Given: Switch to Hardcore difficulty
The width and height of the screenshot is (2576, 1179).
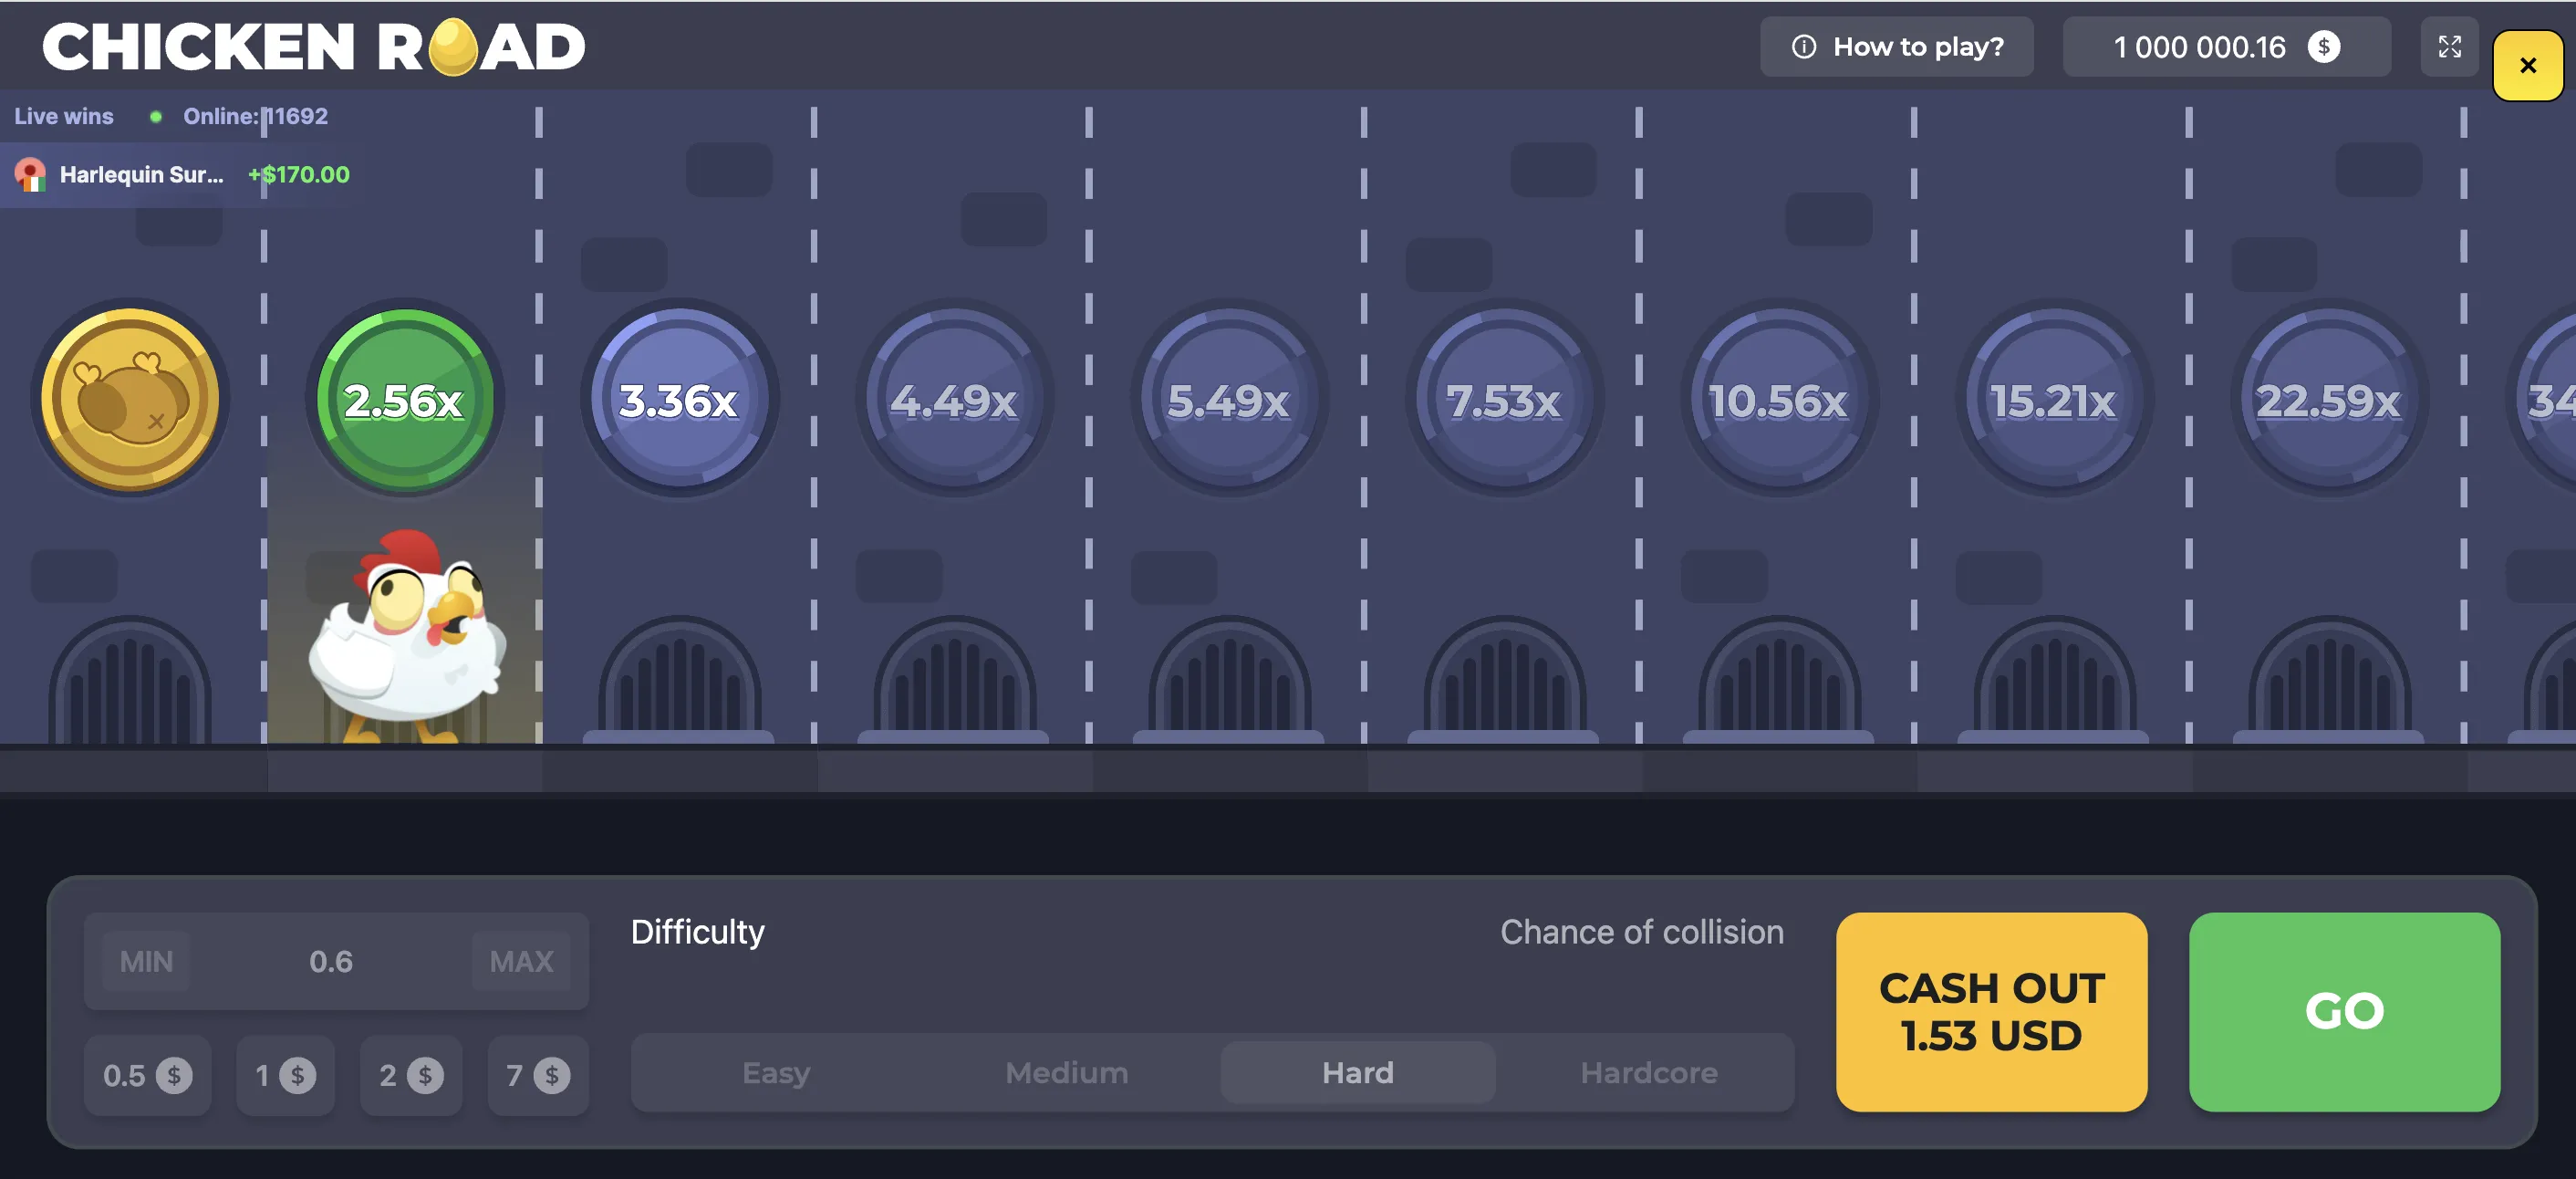Looking at the screenshot, I should [1648, 1072].
